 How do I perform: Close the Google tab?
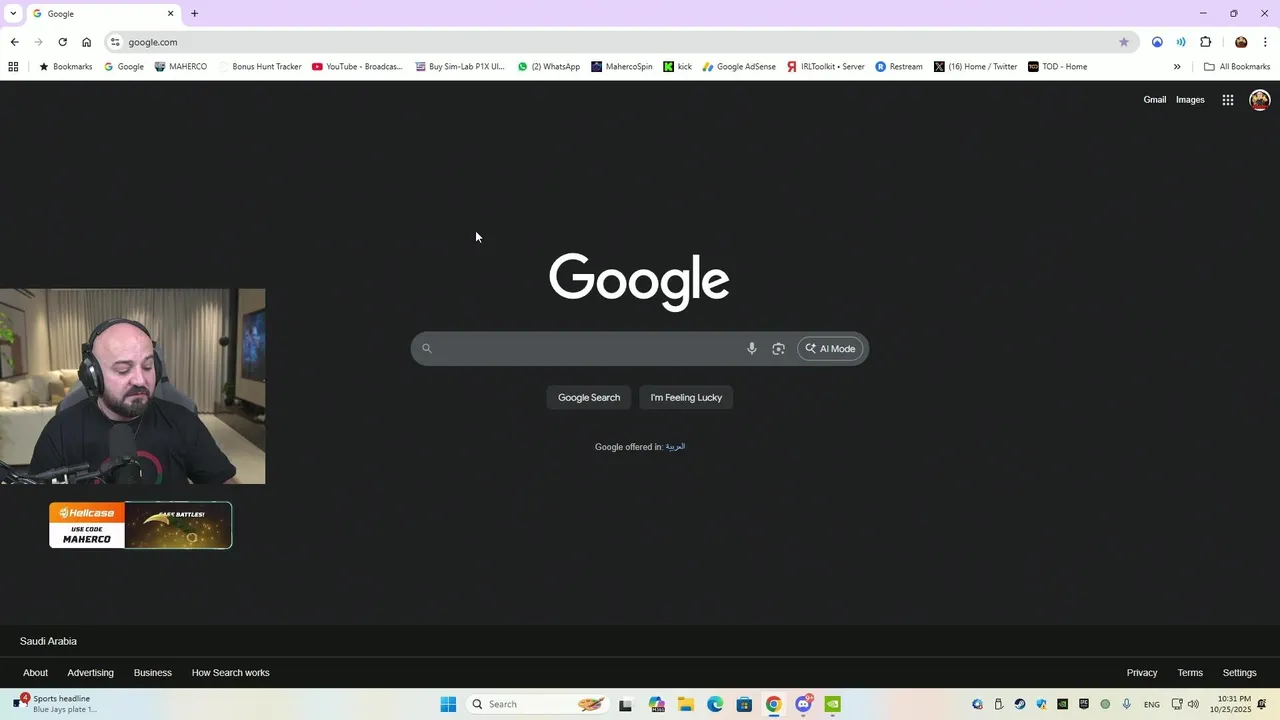[x=170, y=14]
